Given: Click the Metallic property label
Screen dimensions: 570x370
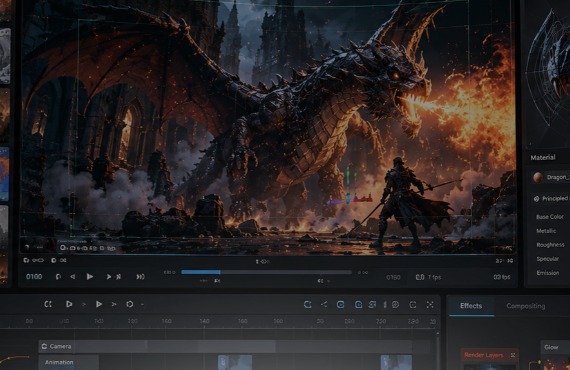Looking at the screenshot, I should 546,231.
